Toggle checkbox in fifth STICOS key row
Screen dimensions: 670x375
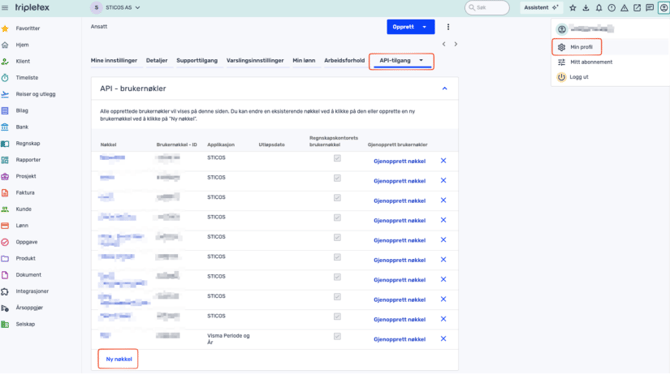coord(337,237)
